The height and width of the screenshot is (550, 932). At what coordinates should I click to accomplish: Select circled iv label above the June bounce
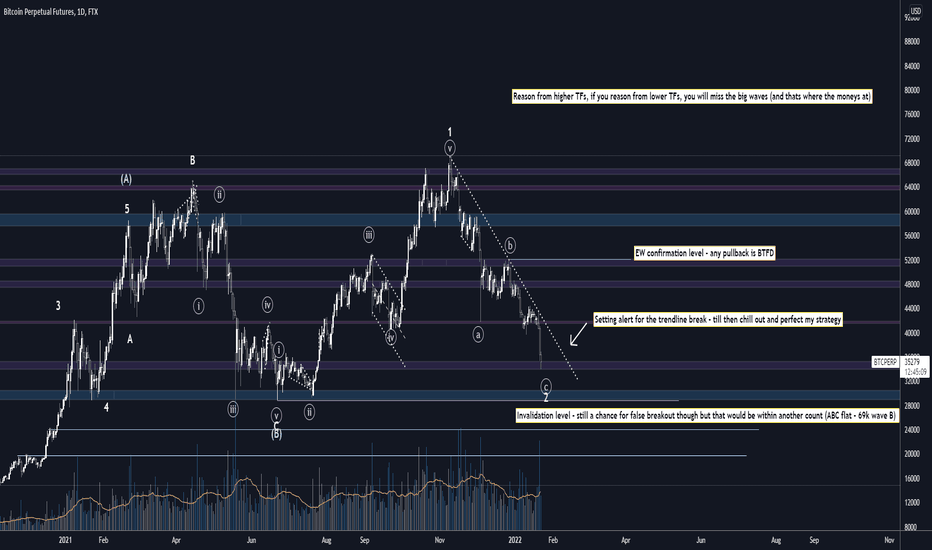point(267,305)
